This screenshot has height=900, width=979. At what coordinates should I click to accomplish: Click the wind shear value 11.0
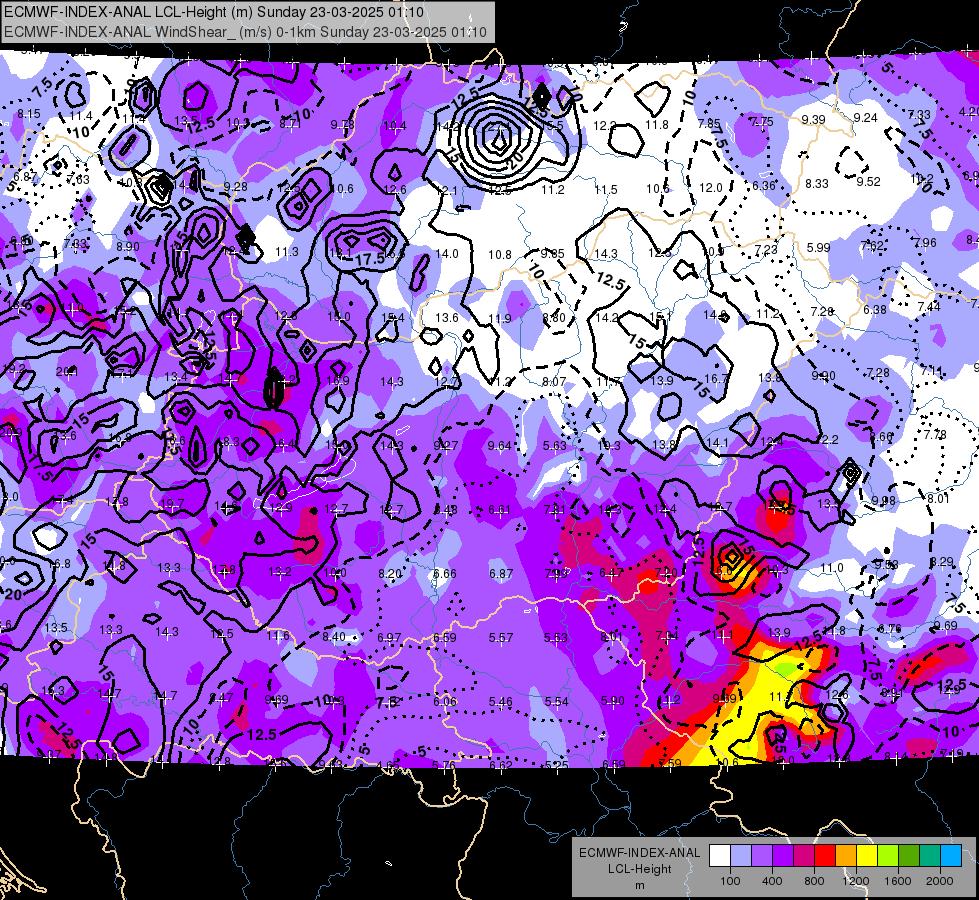pos(832,568)
